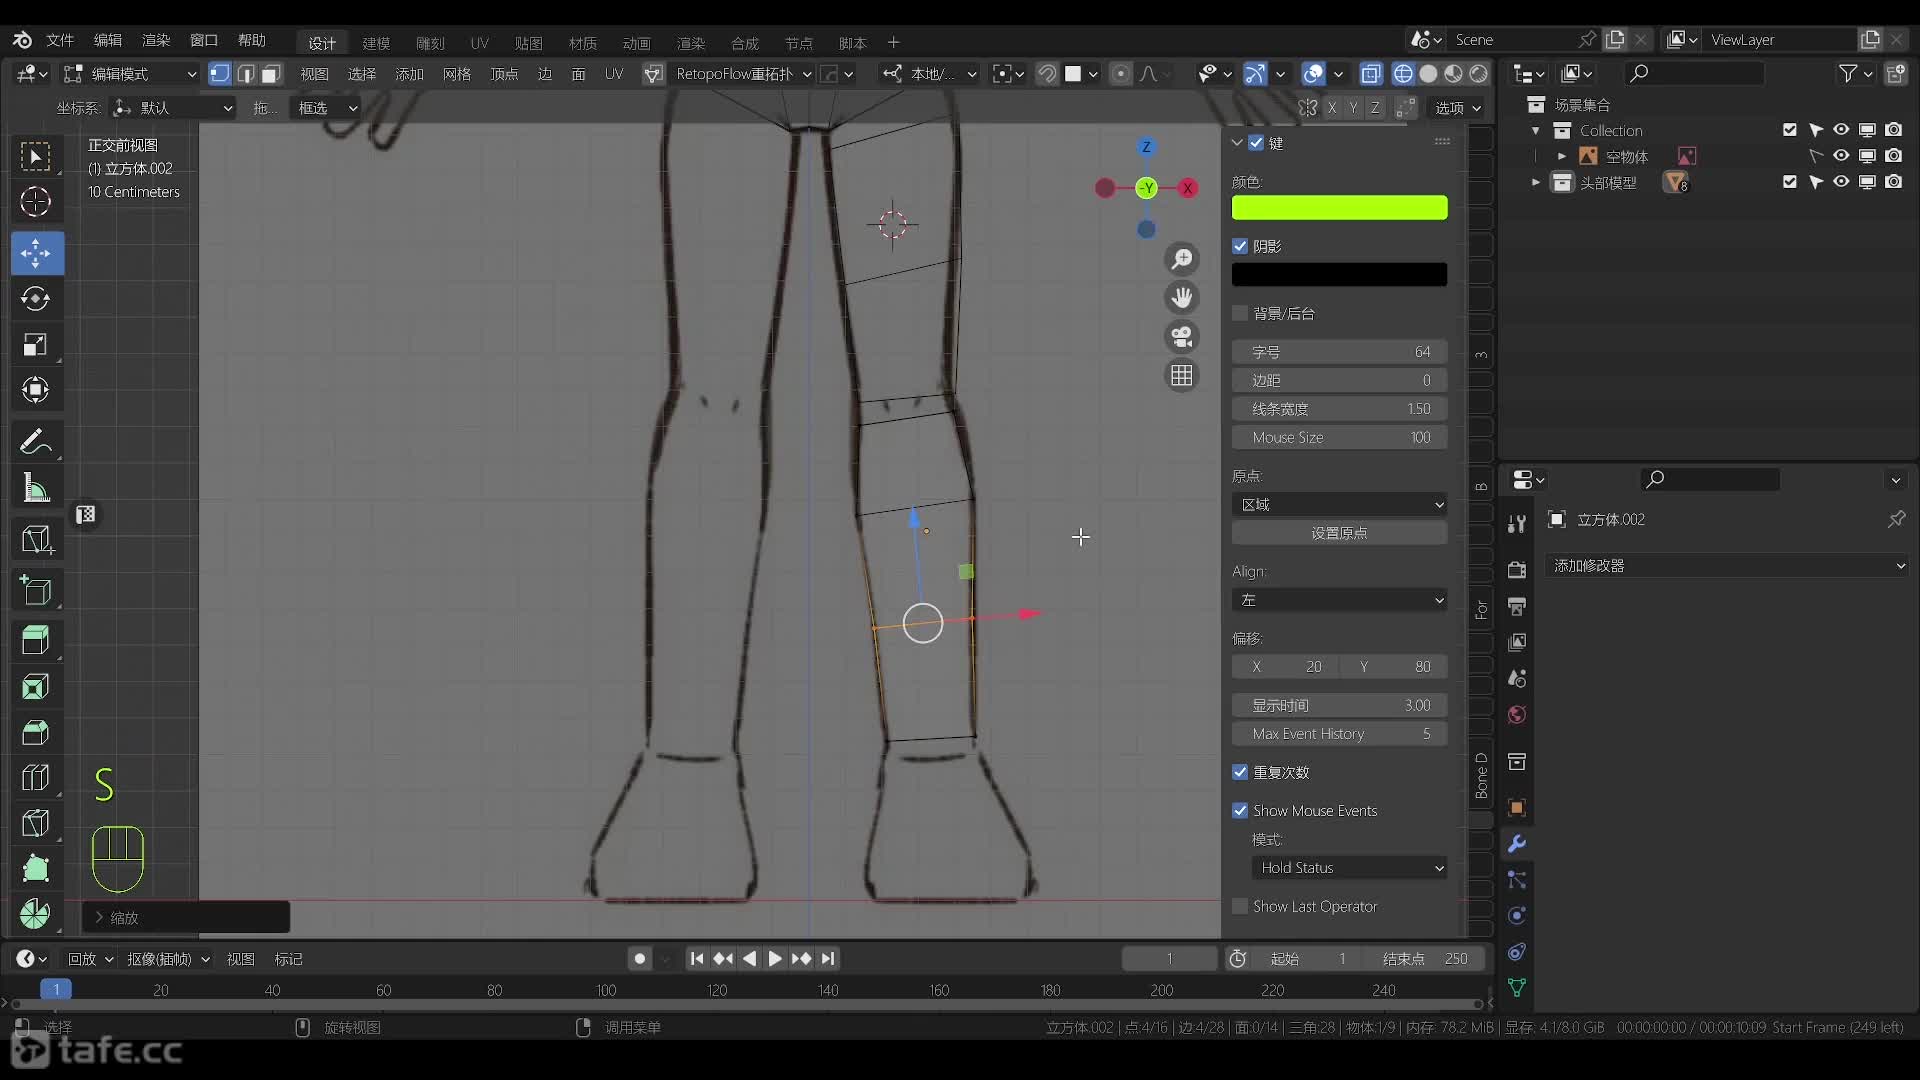Select the Transform tool
The image size is (1920, 1080).
pos(36,390)
